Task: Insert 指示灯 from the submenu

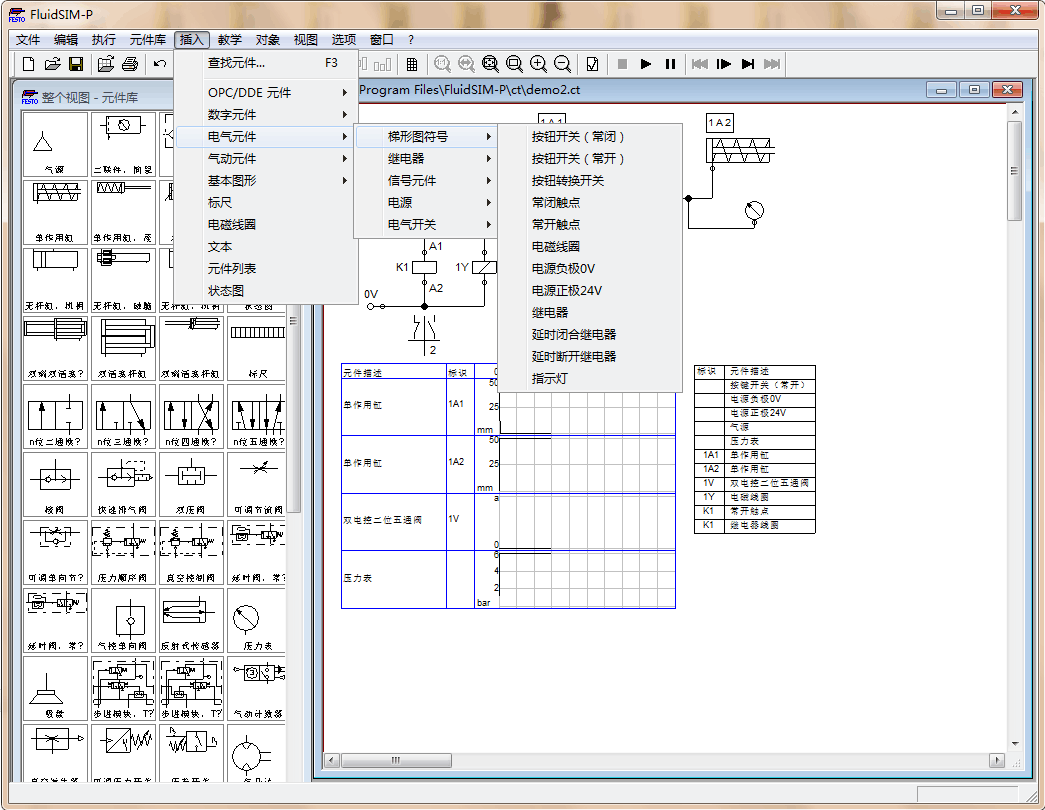Action: coord(590,379)
